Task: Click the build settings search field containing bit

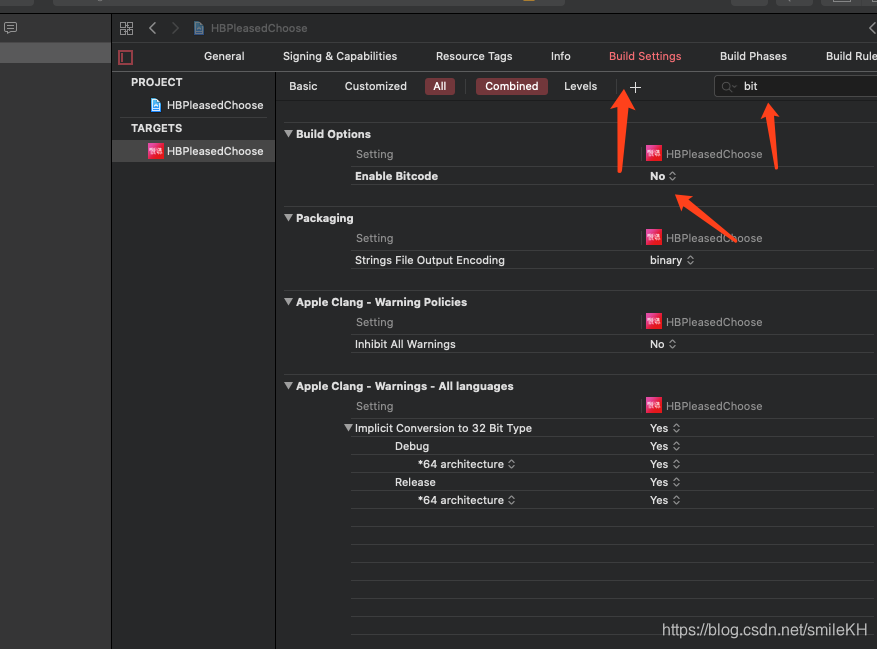Action: [x=796, y=86]
